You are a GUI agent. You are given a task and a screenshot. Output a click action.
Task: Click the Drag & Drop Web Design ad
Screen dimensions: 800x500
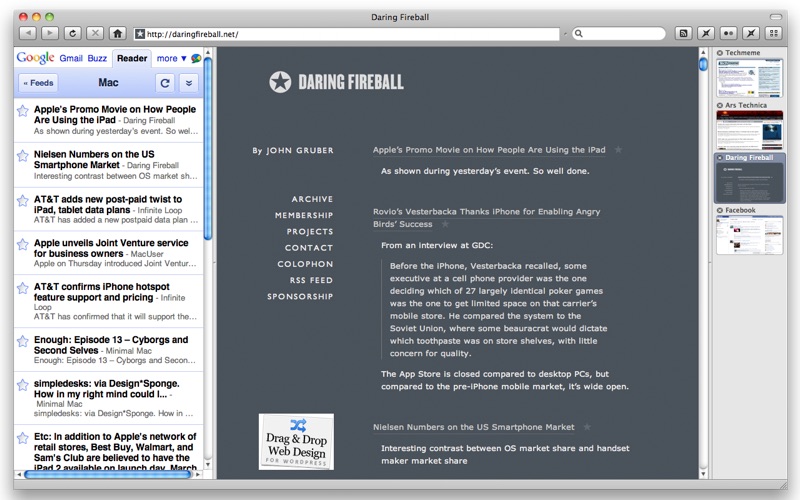[296, 441]
